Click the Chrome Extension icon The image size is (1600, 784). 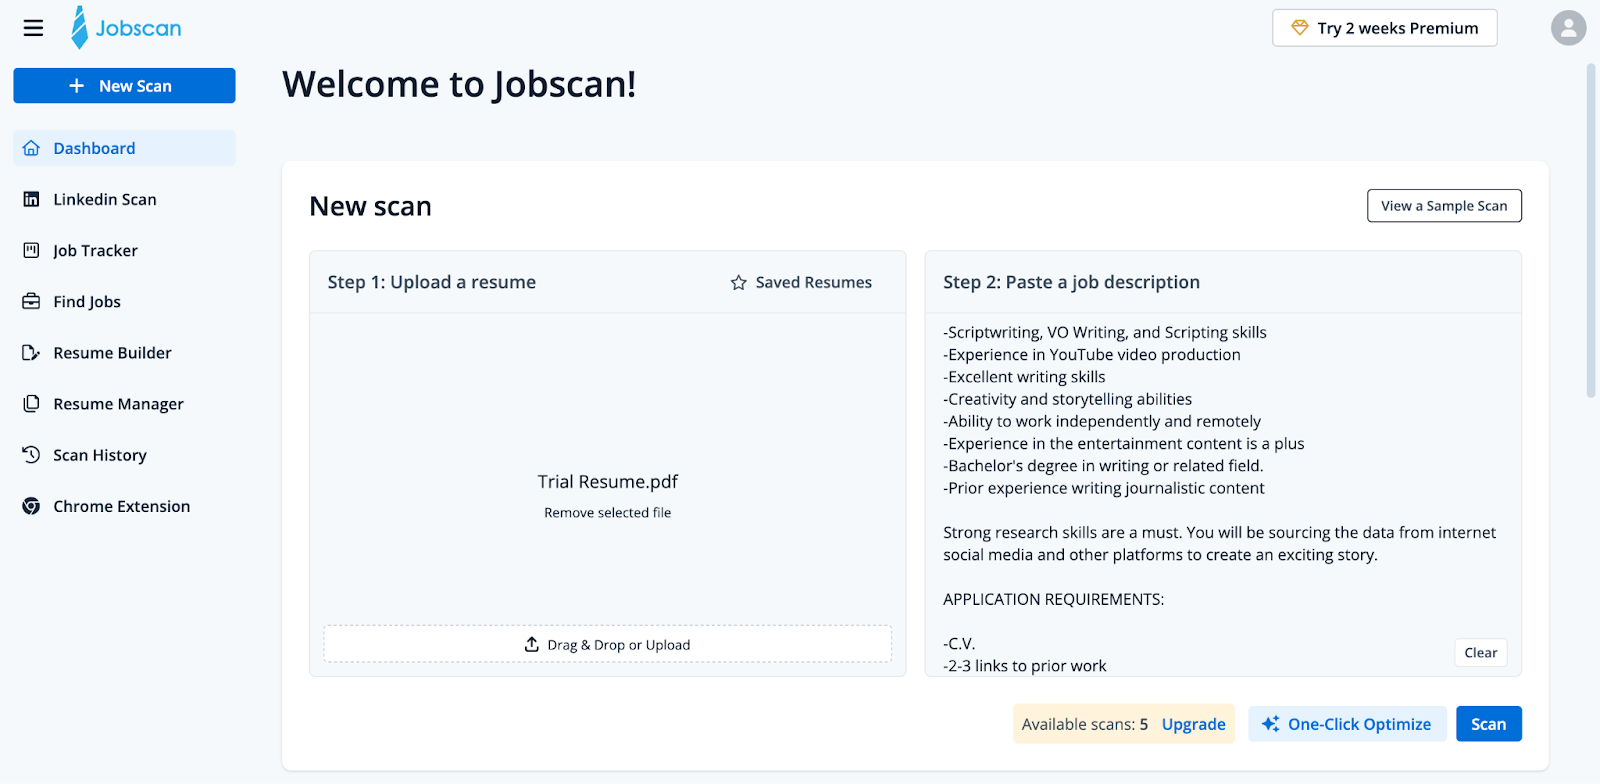[x=31, y=506]
